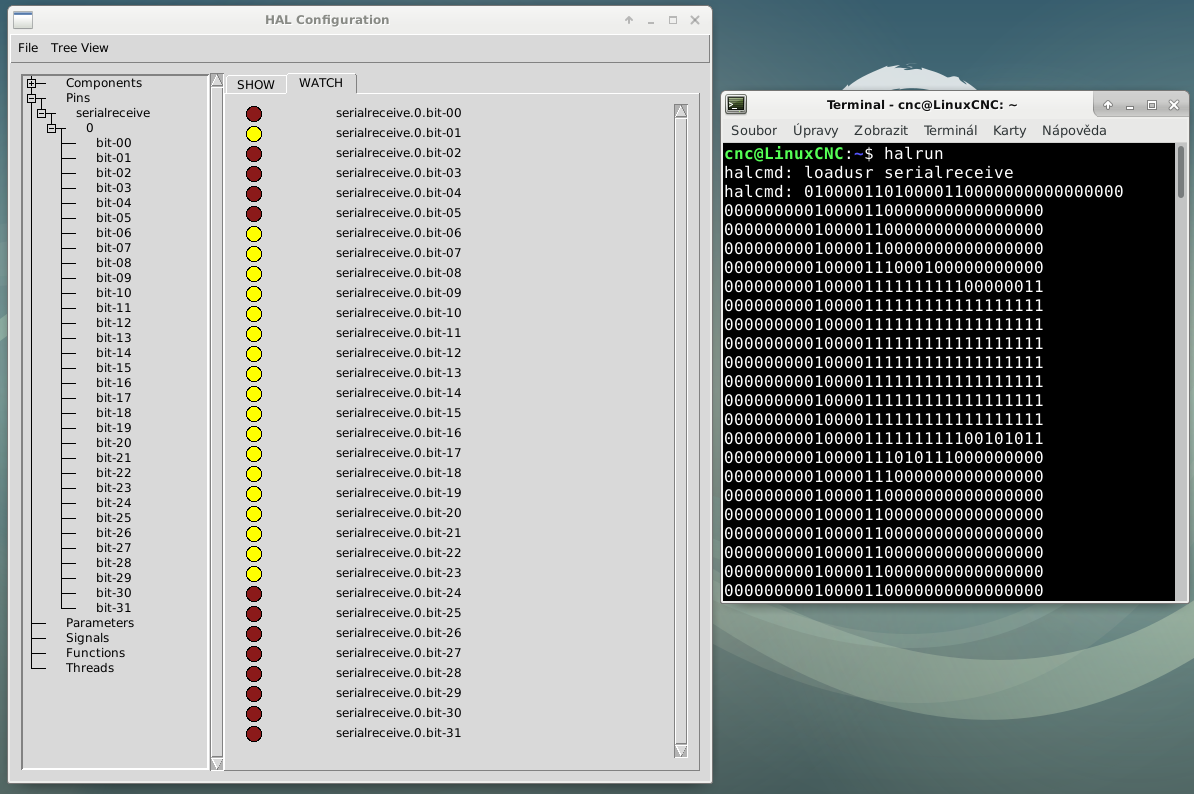Click the yellow LED beside serialreceive.0.bit-12
Screen dimensions: 1194x794
click(x=254, y=354)
